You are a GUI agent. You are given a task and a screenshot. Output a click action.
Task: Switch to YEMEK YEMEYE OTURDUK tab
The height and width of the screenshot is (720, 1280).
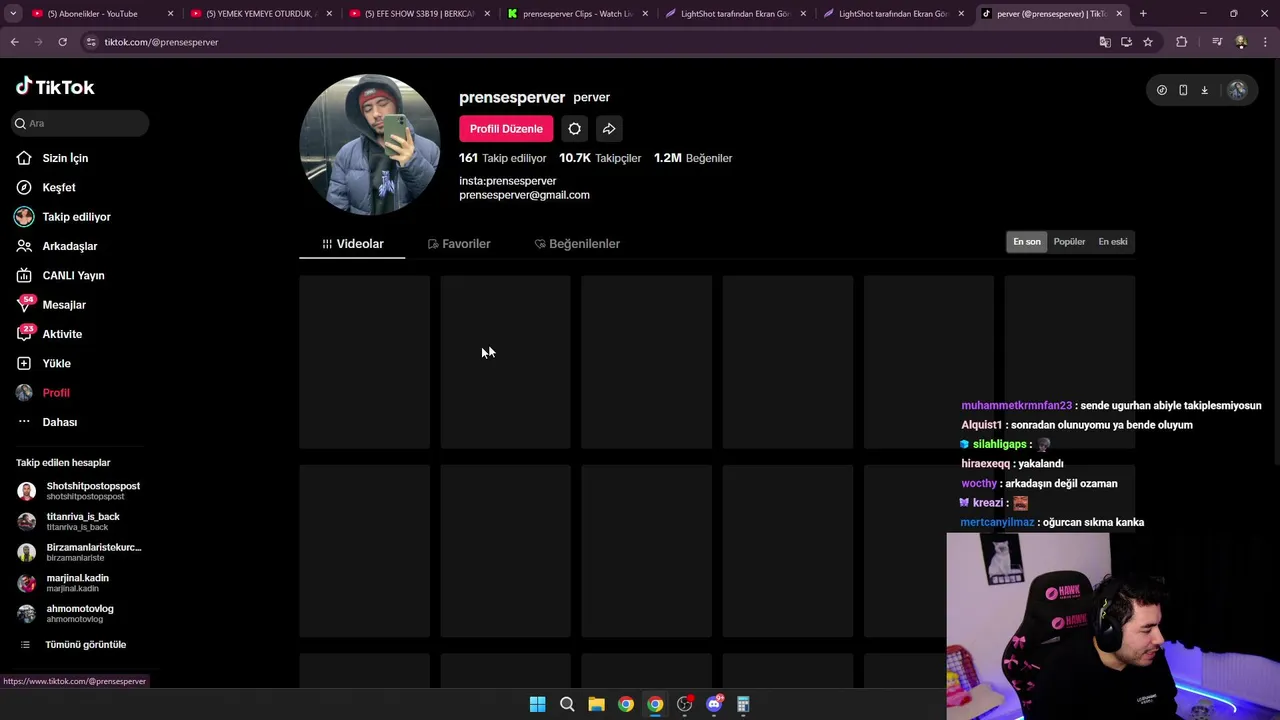(260, 14)
